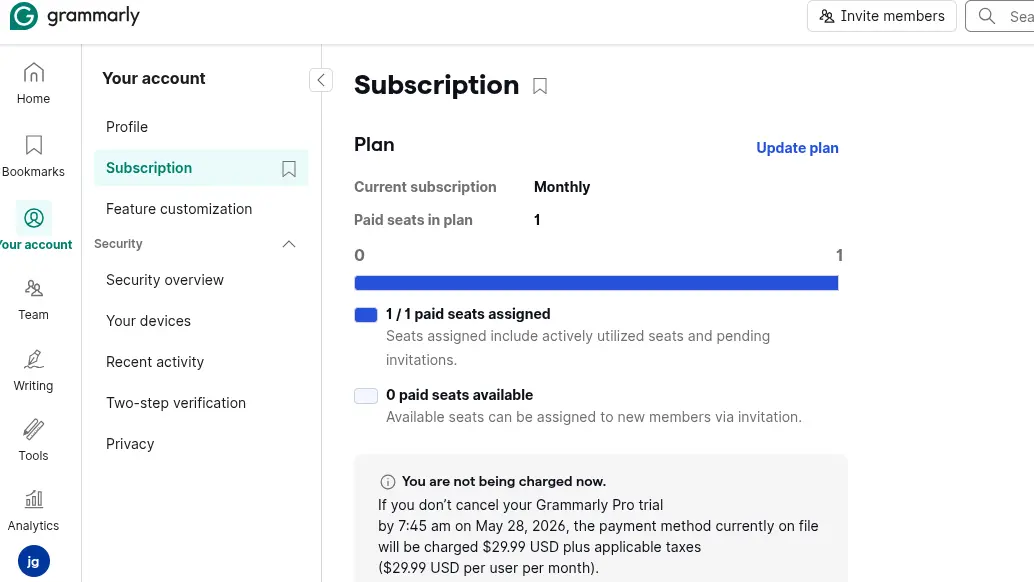Click the jg user avatar
Viewport: 1034px width, 582px height.
point(34,562)
